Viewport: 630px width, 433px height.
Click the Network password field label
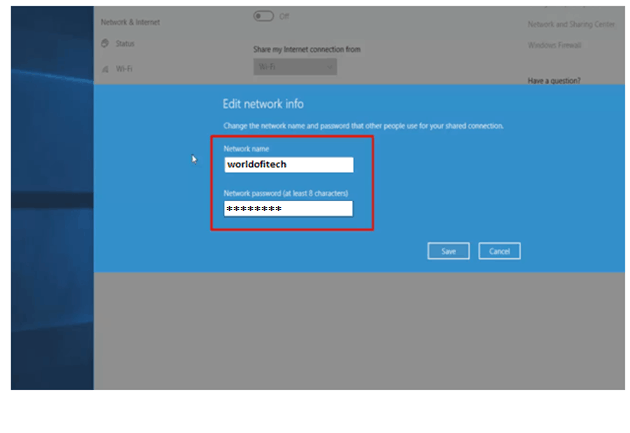tap(286, 193)
